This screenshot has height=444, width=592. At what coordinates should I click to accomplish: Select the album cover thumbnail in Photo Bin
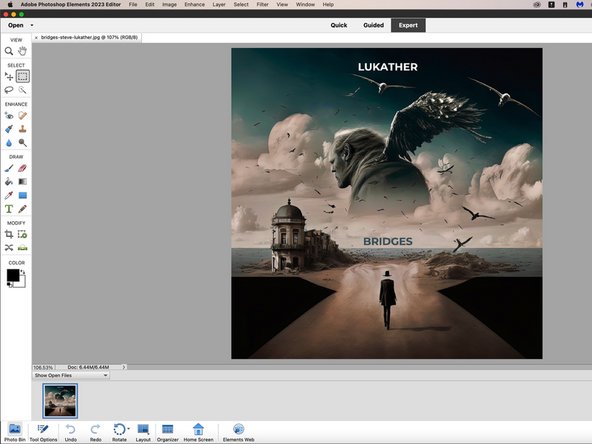pos(60,401)
